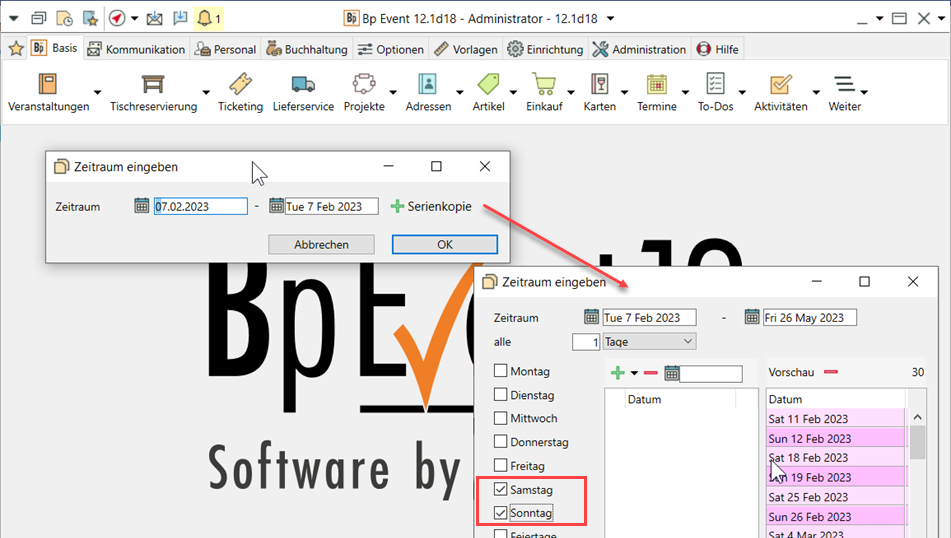The width and height of the screenshot is (951, 538).
Task: Click the notification bell icon in title bar
Action: [205, 18]
